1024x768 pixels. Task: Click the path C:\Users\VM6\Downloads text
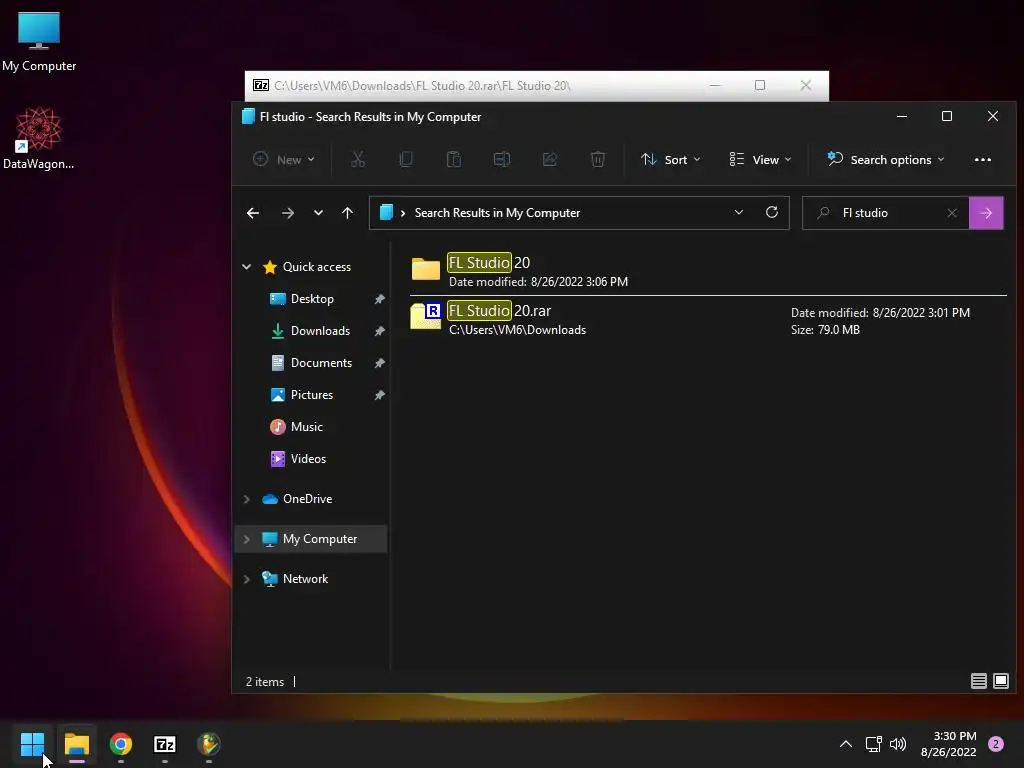click(517, 330)
